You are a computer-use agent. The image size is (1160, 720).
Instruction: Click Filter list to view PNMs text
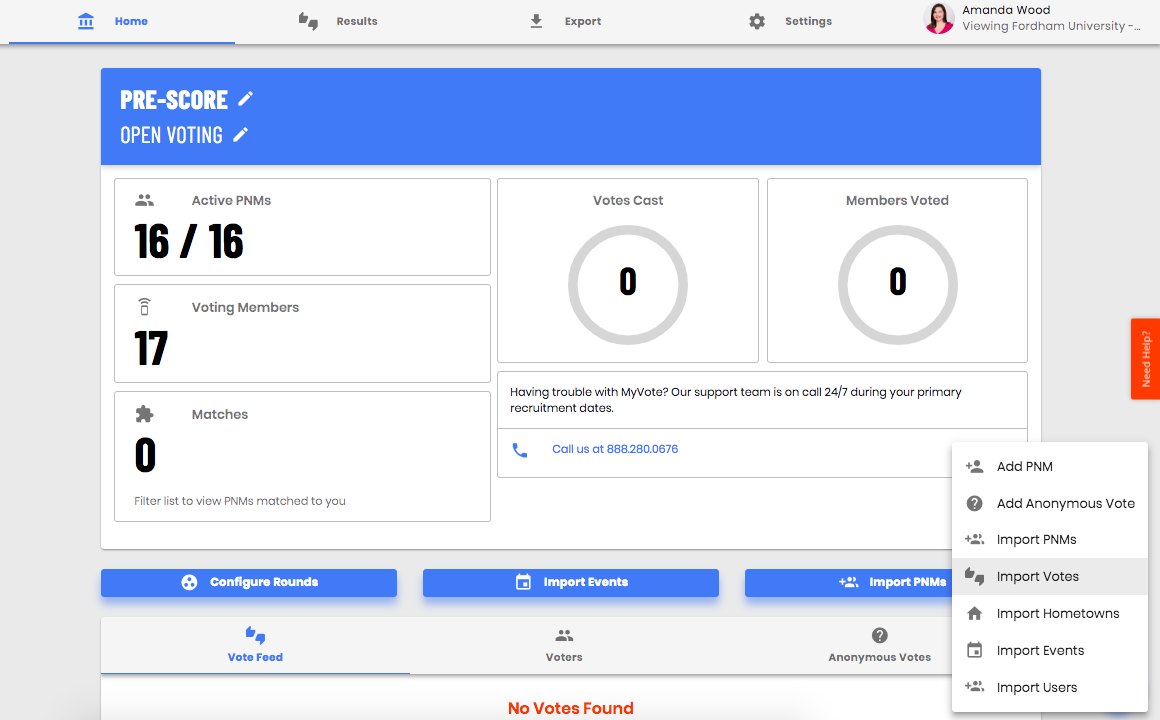point(240,501)
